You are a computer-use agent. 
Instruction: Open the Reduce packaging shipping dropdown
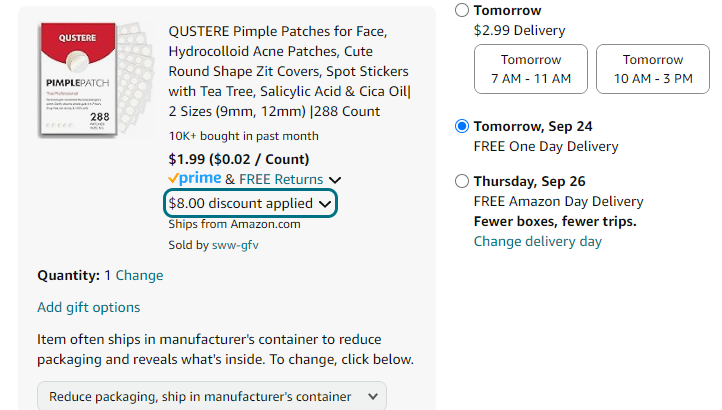212,396
